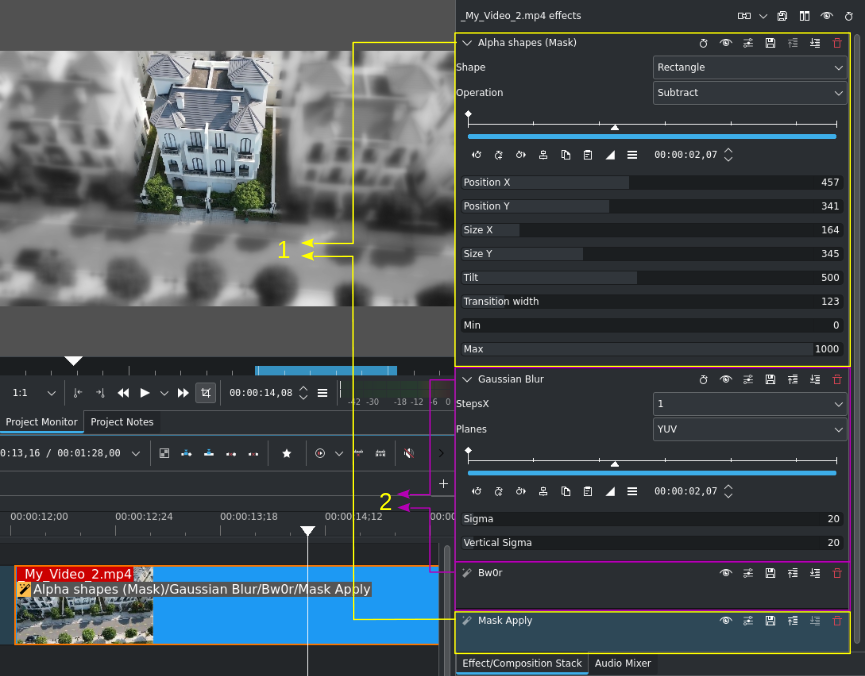Open the Operation dropdown showing Subtract
865x676 pixels.
pyautogui.click(x=749, y=93)
